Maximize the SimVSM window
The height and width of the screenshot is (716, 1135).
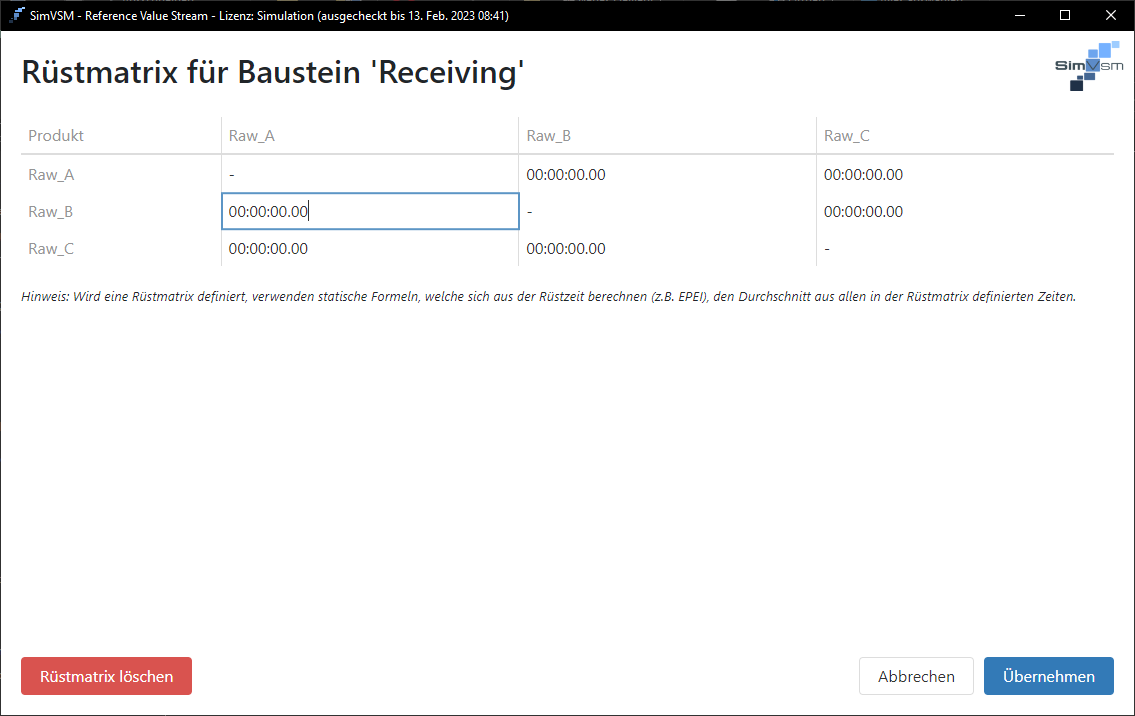tap(1065, 15)
